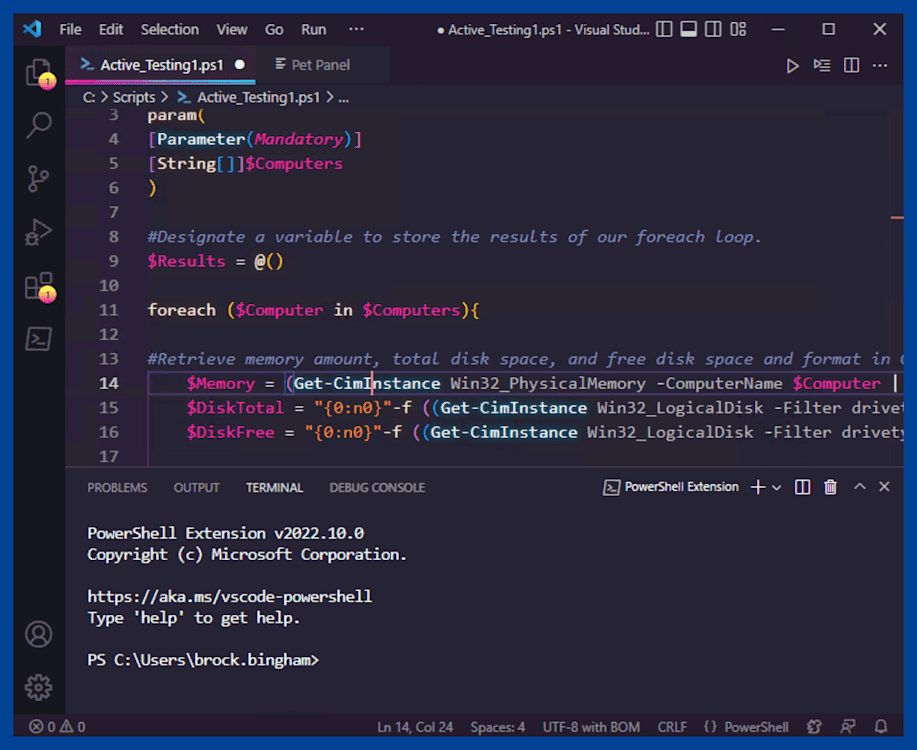This screenshot has height=750, width=917.
Task: Click line number 14 in gutter
Action: (109, 383)
